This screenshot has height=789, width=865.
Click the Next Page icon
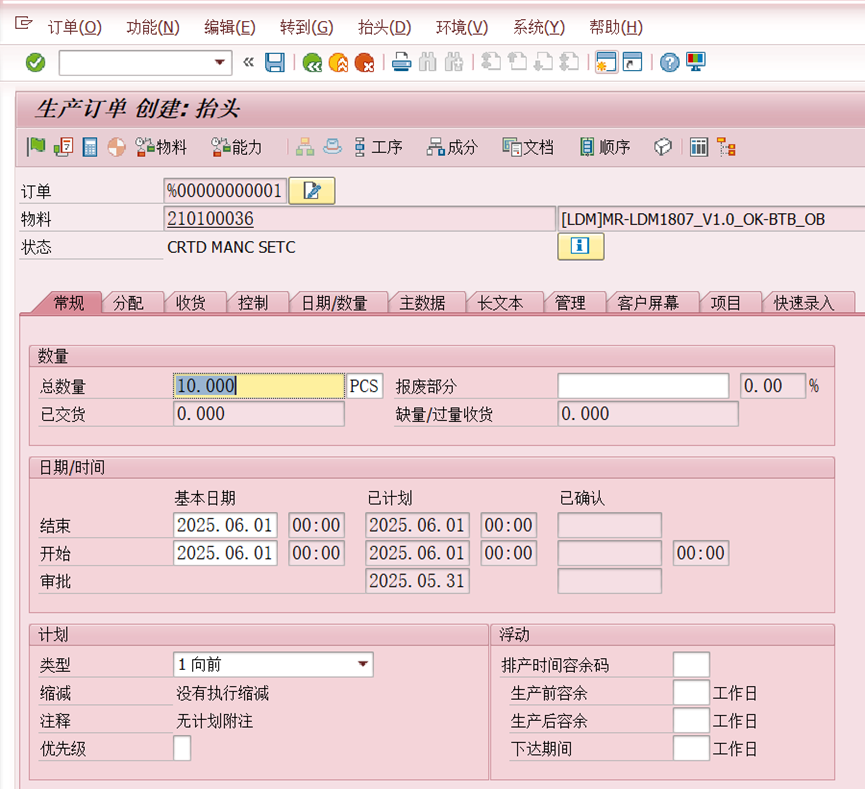pyautogui.click(x=543, y=61)
